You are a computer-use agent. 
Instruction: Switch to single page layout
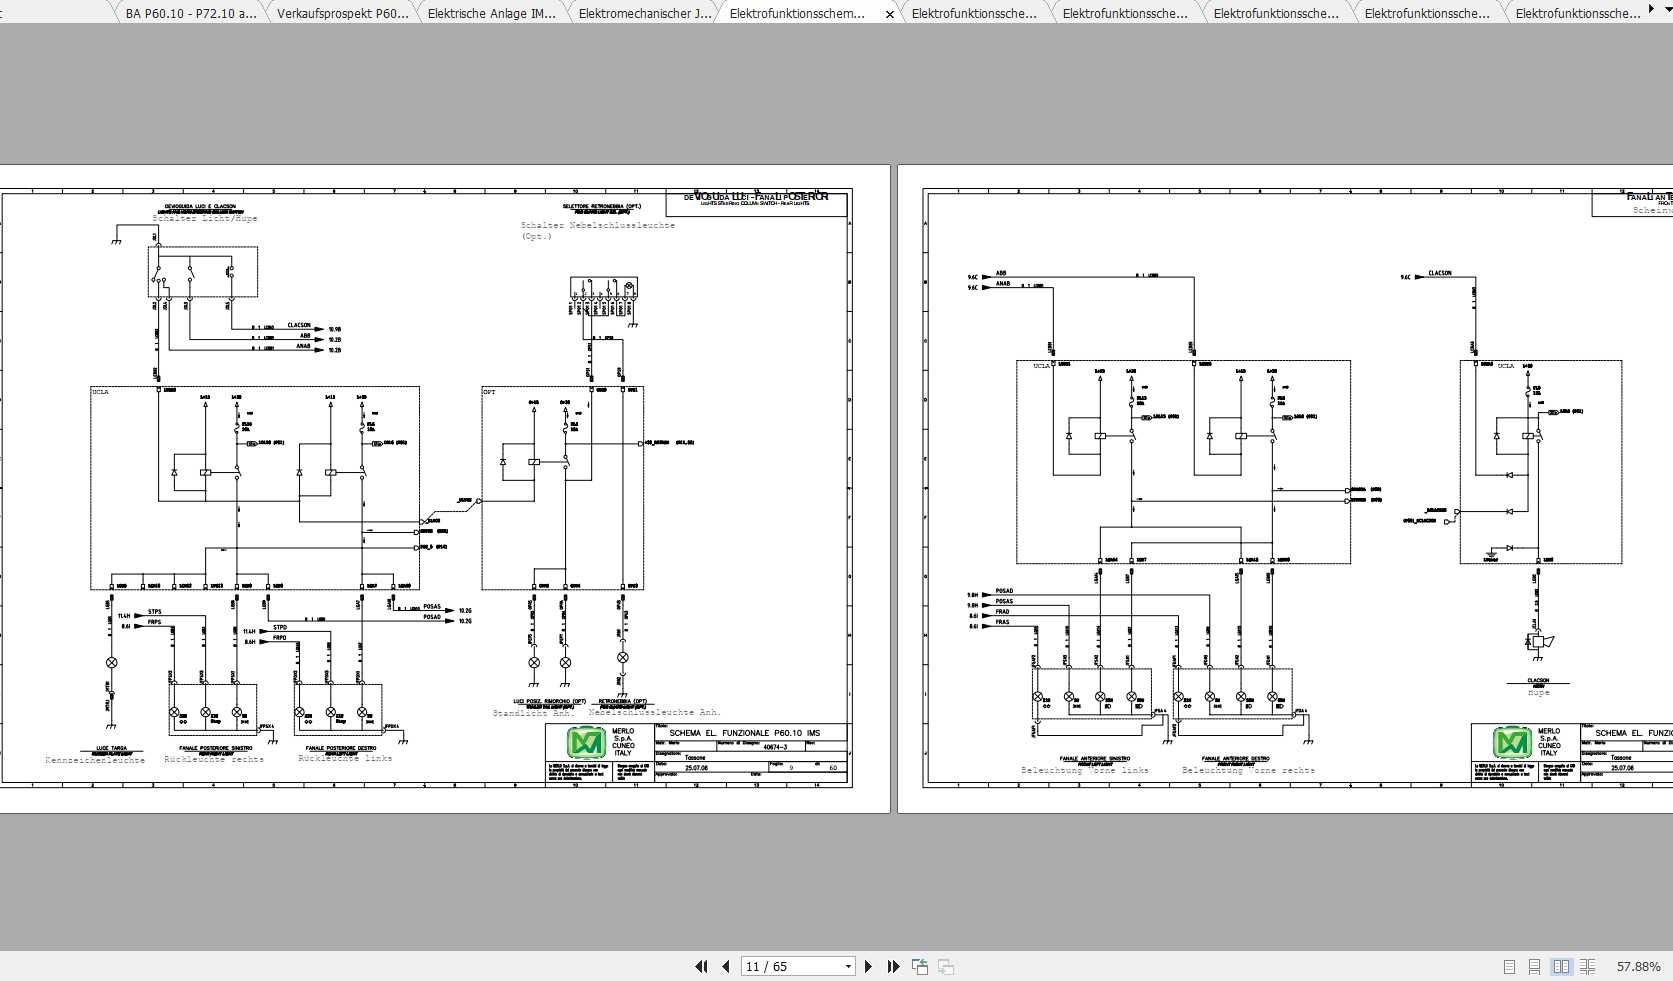pos(1510,967)
